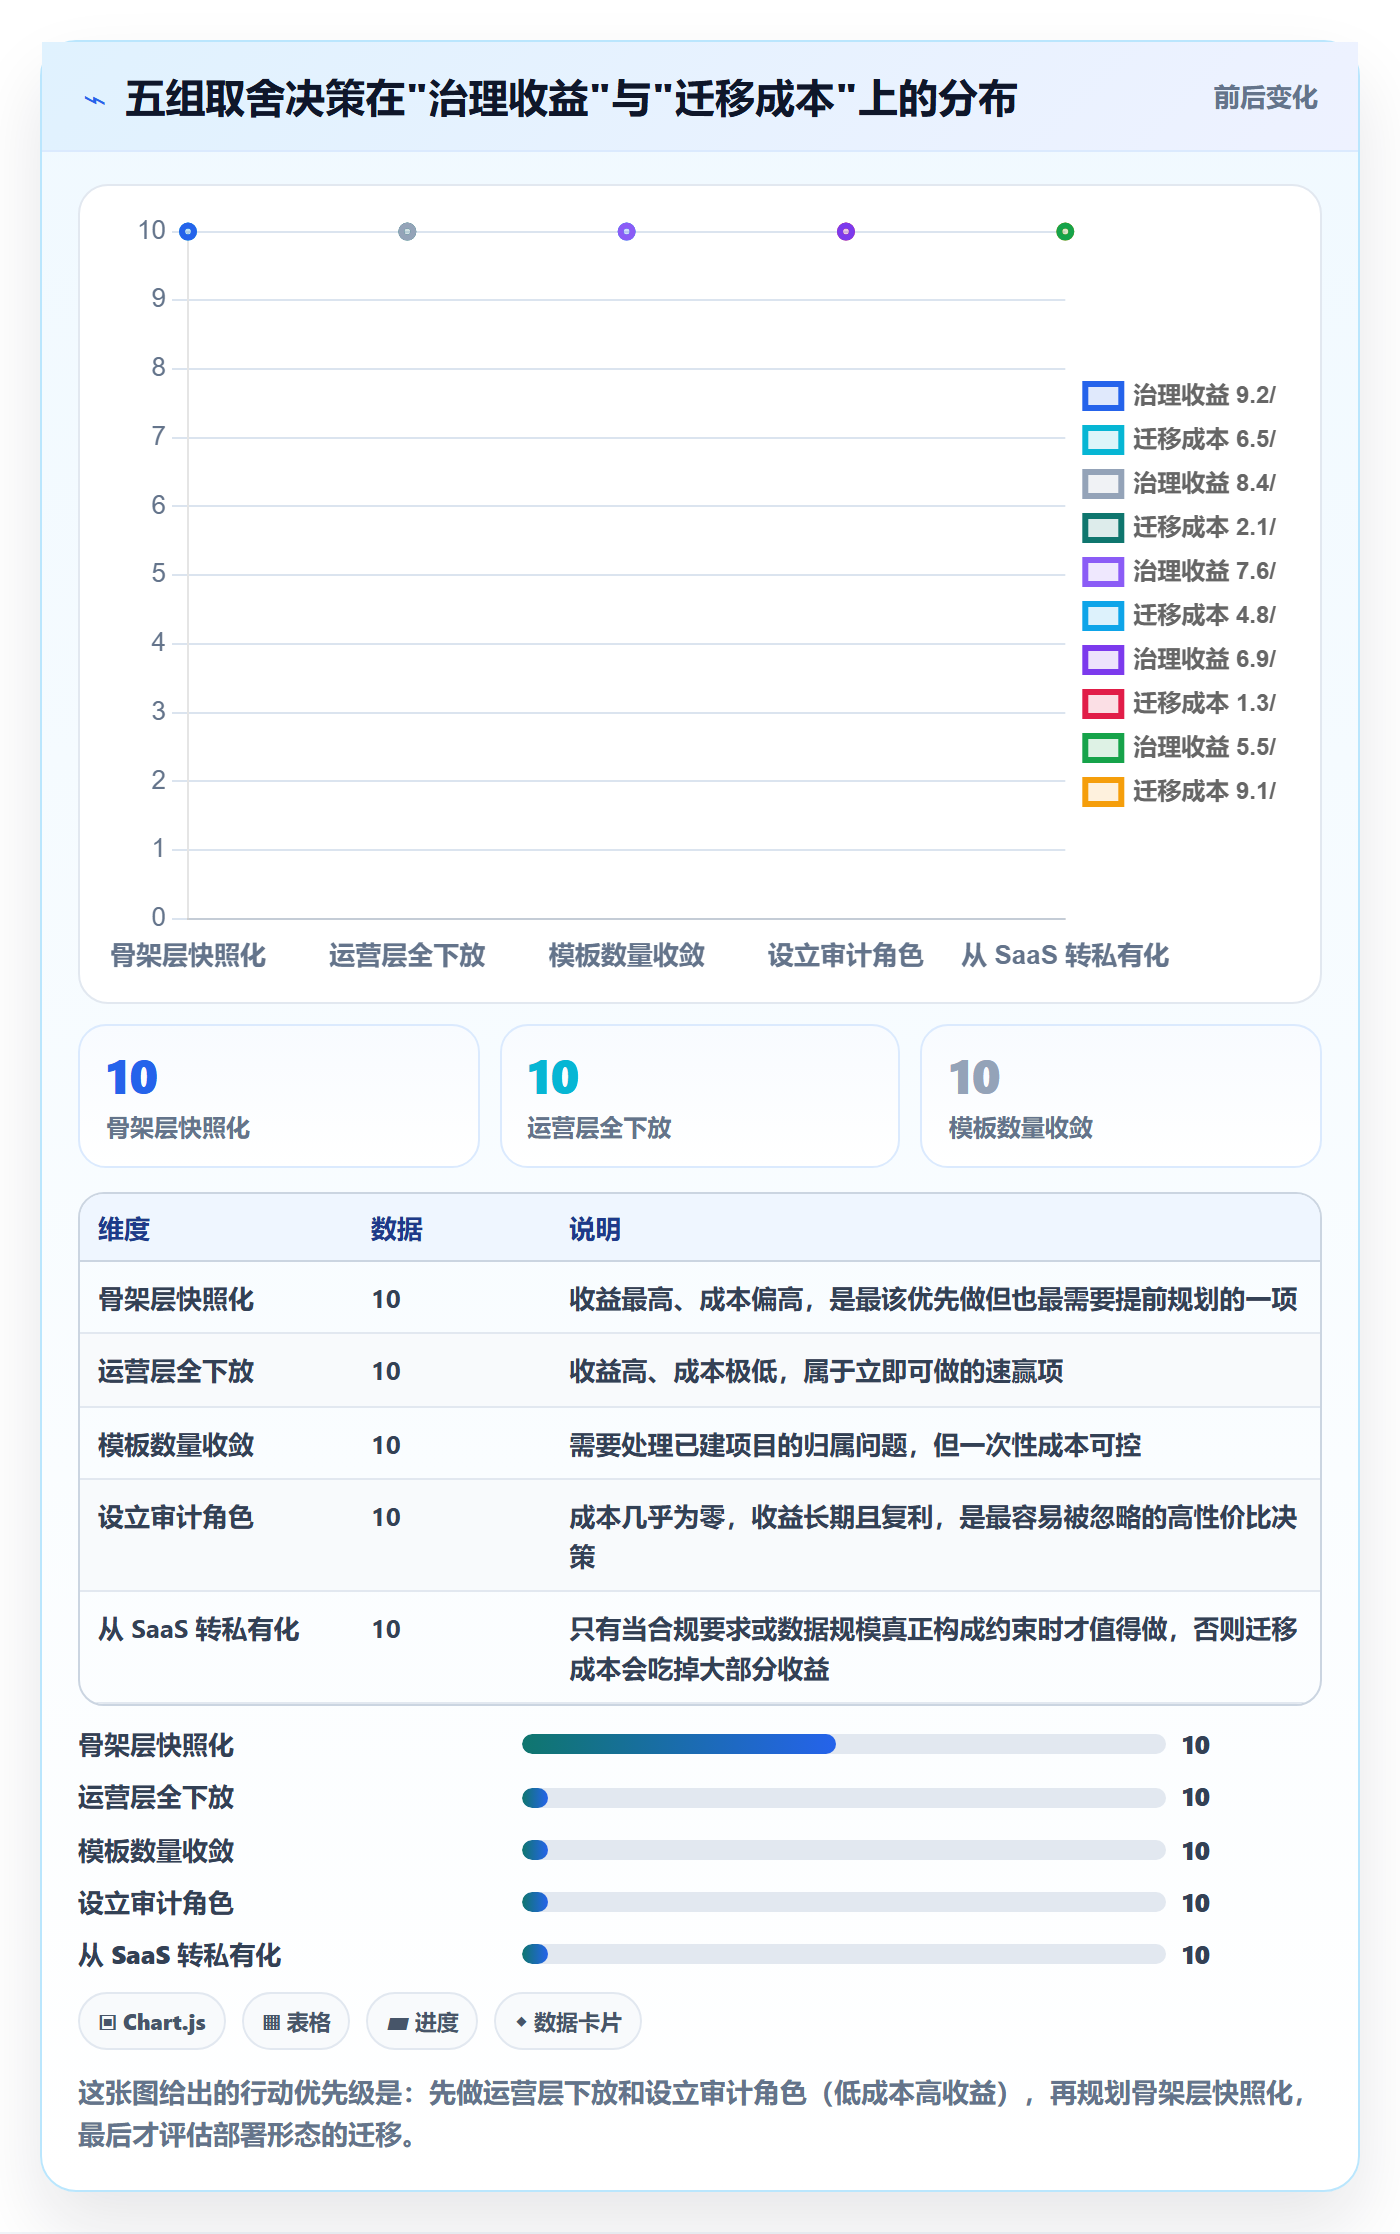The width and height of the screenshot is (1400, 2234).
Task: Open the 运营层全下放 stat card
Action: click(x=700, y=1096)
